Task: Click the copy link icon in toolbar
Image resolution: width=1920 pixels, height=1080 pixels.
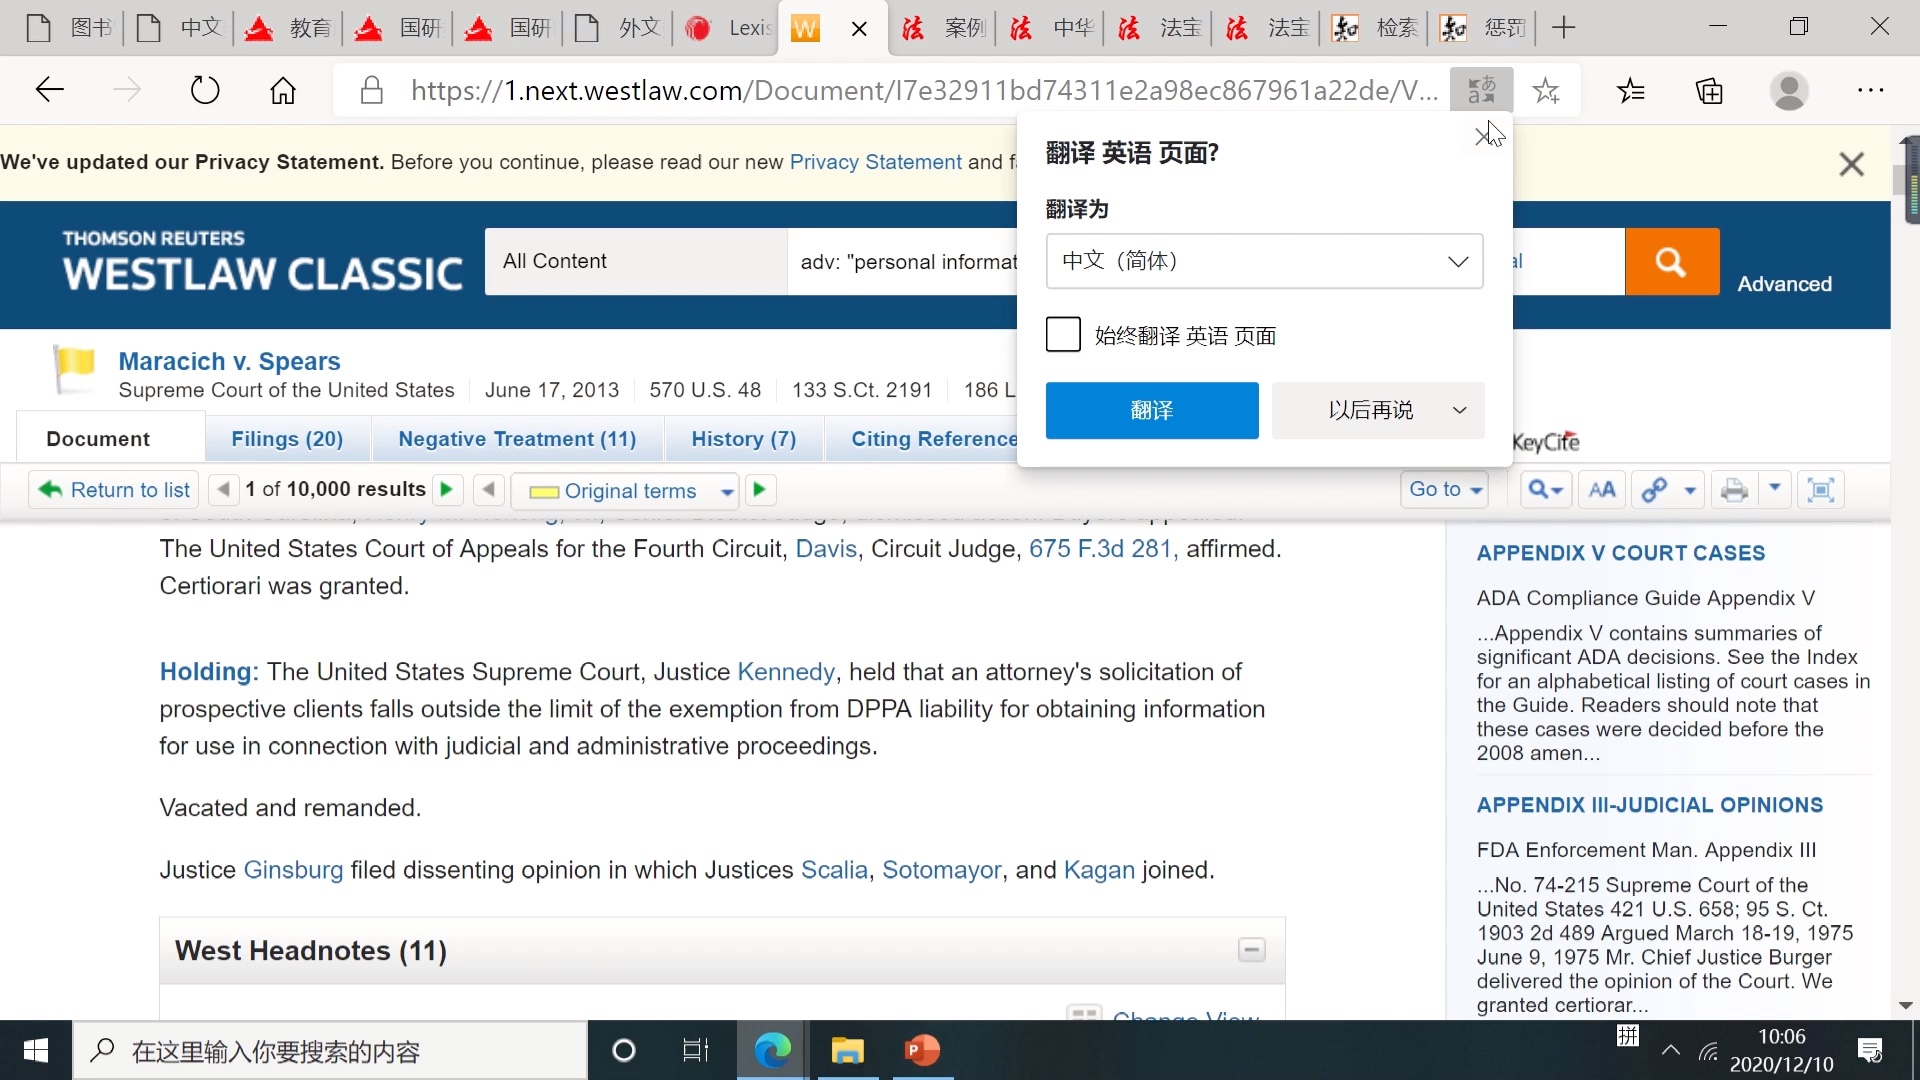Action: click(1655, 490)
